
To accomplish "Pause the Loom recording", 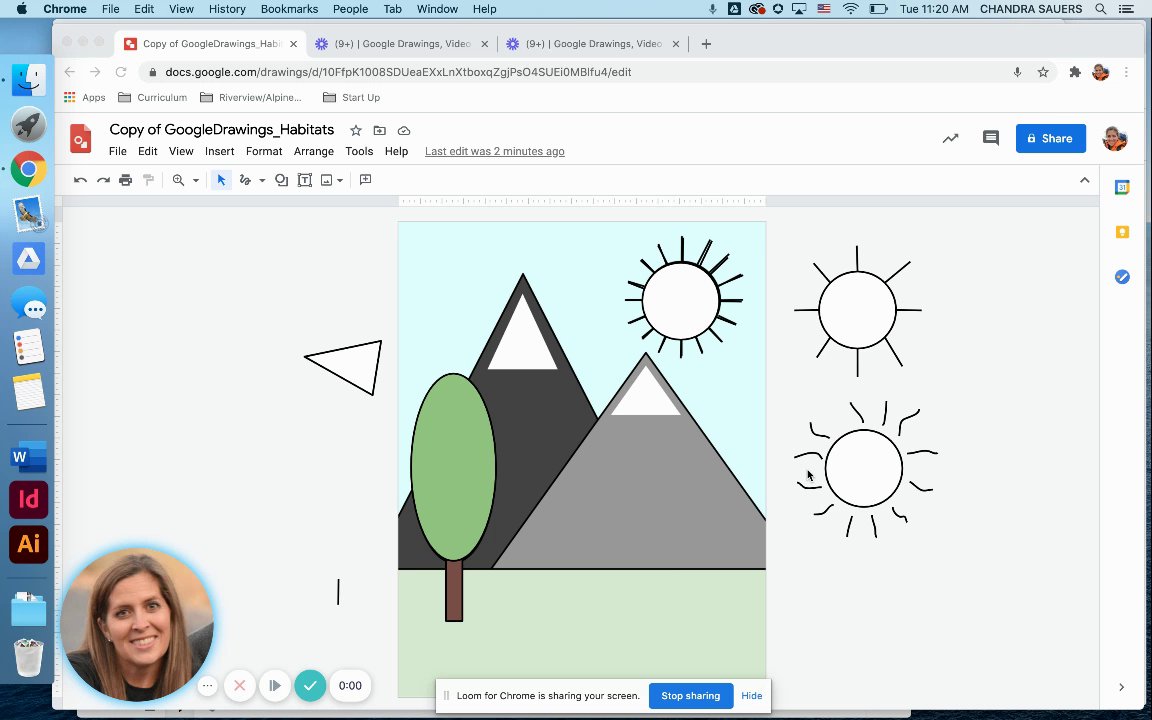I will click(275, 685).
